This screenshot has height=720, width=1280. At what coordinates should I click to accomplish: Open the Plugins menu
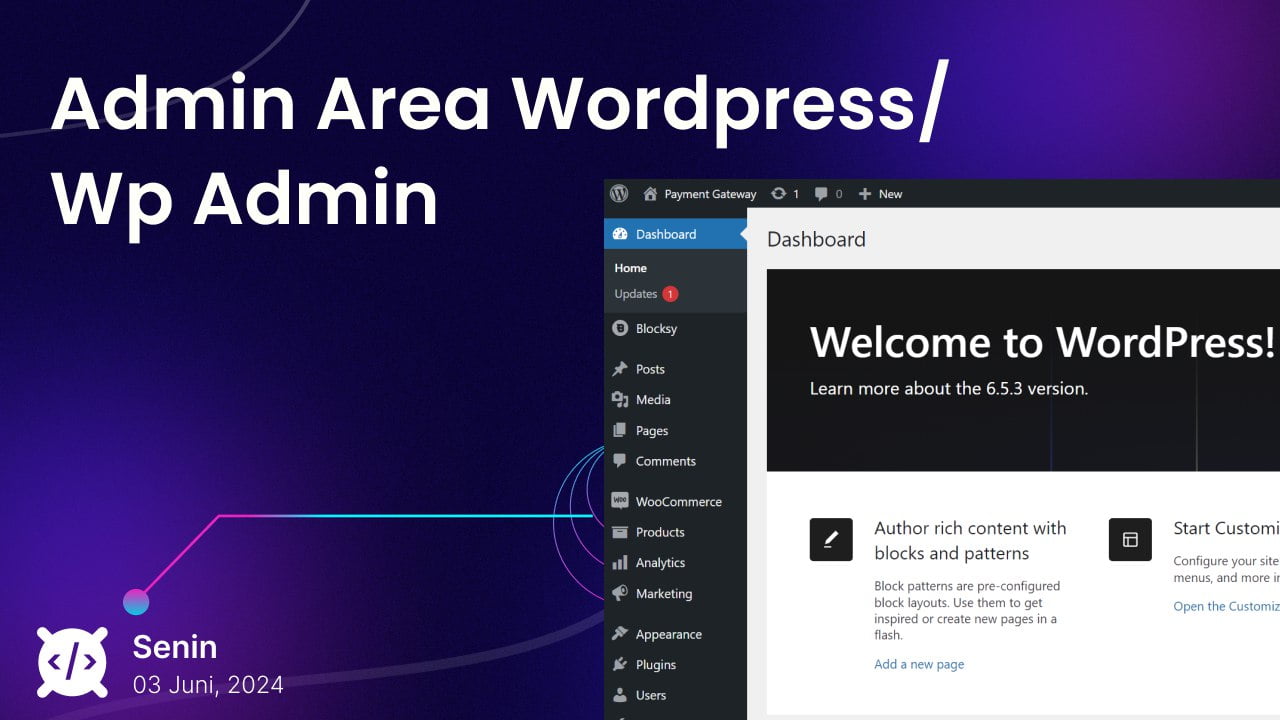pos(656,665)
